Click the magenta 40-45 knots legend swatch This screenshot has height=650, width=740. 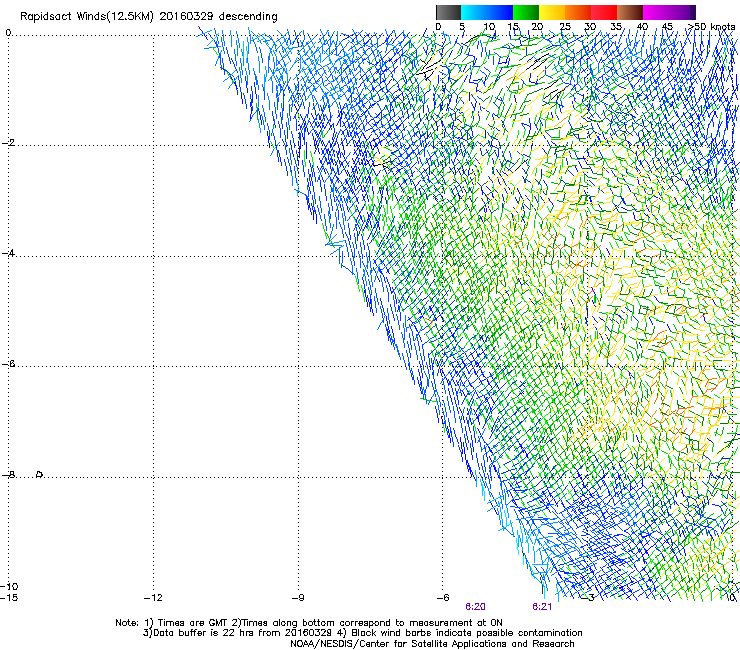656,12
